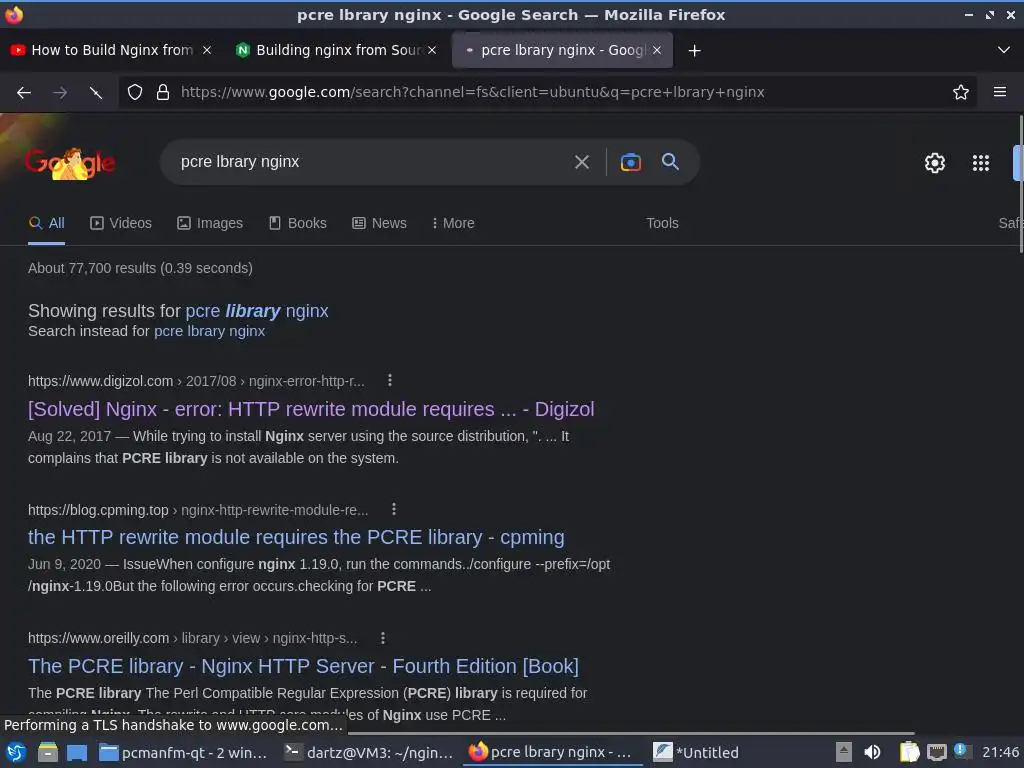Click into the Google search query field
Viewport: 1024px width, 768px height.
(369, 162)
